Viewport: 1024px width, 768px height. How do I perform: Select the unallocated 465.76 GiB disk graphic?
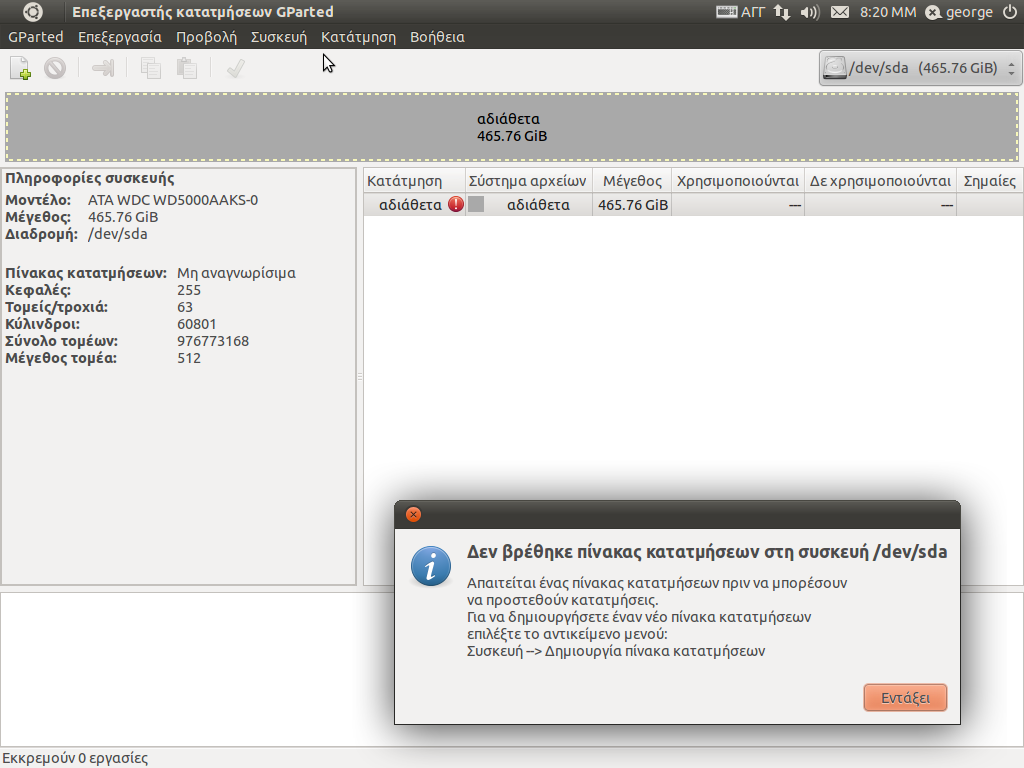512,127
